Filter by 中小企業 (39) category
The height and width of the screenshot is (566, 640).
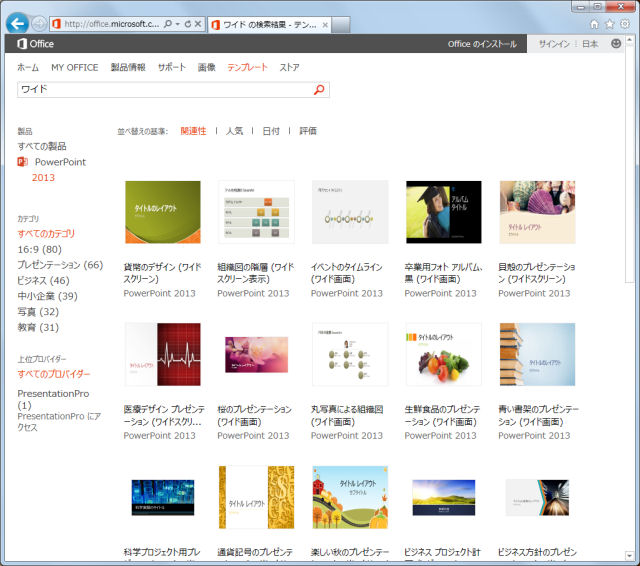(47, 296)
